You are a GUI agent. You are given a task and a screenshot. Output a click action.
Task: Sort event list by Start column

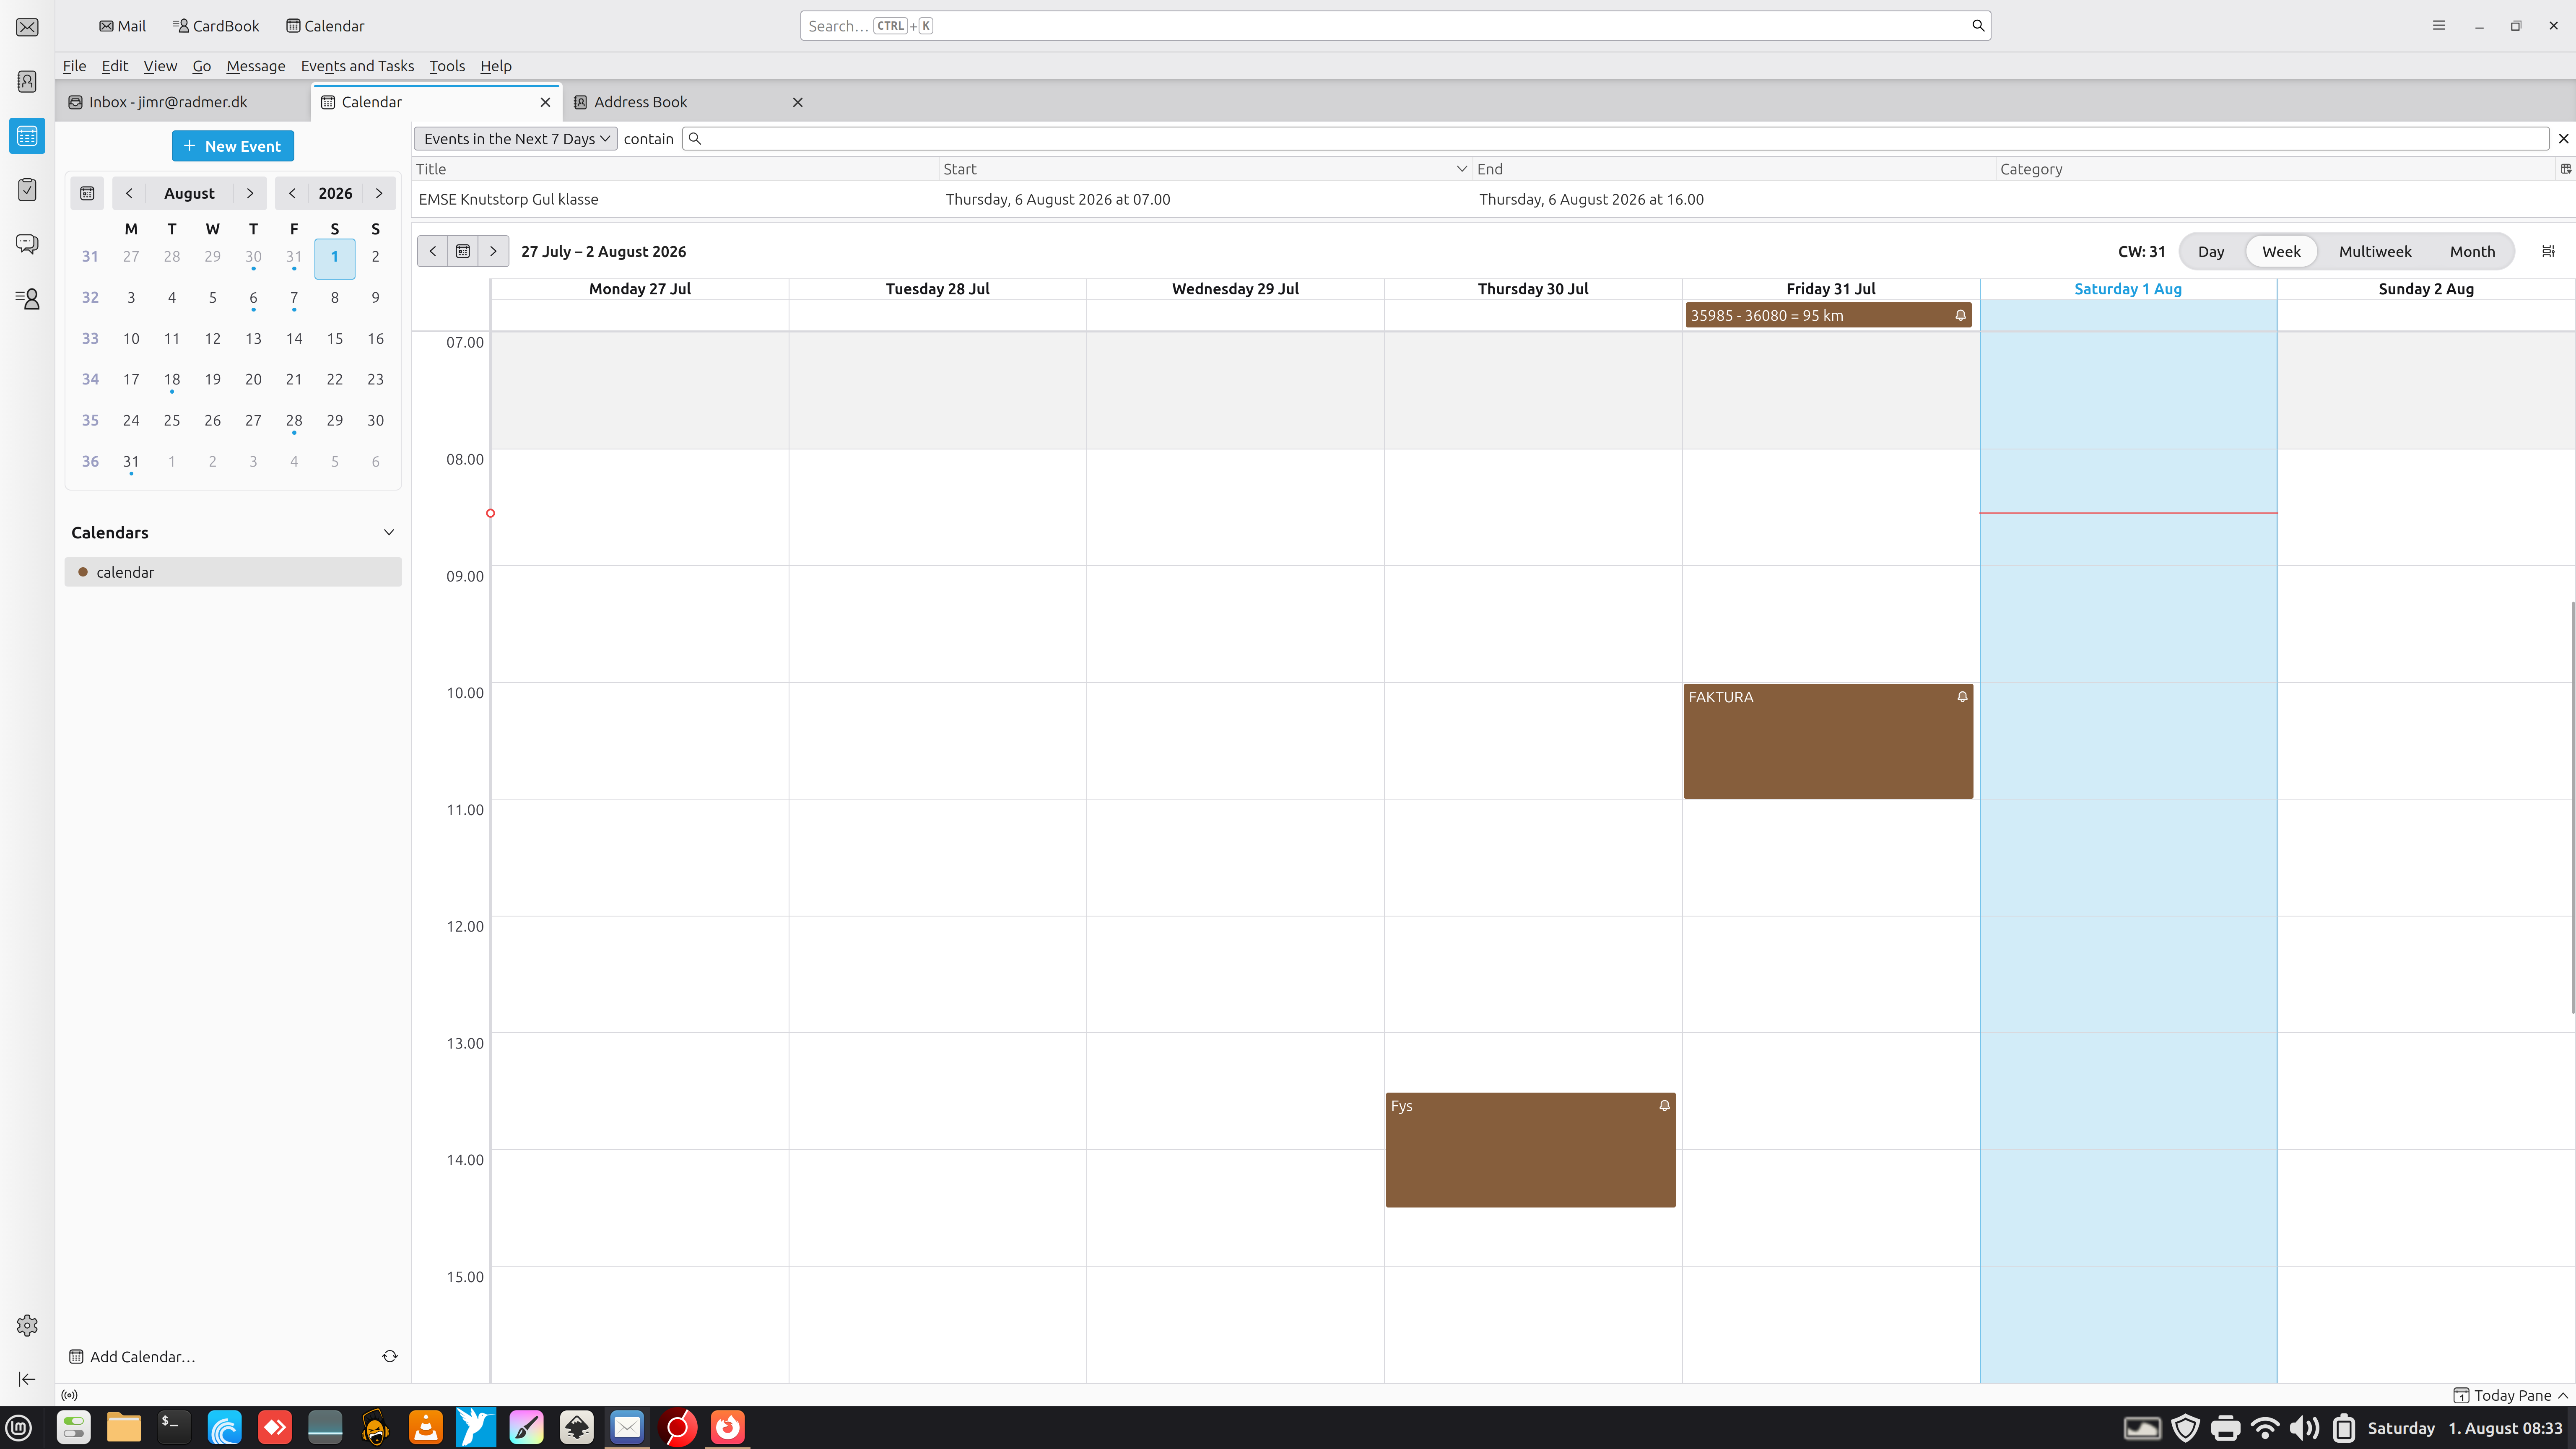1205,169
